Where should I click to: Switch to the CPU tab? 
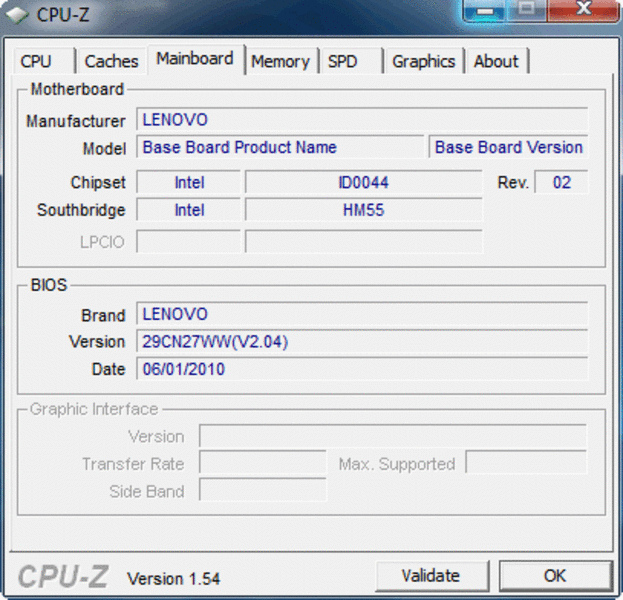pyautogui.click(x=44, y=61)
